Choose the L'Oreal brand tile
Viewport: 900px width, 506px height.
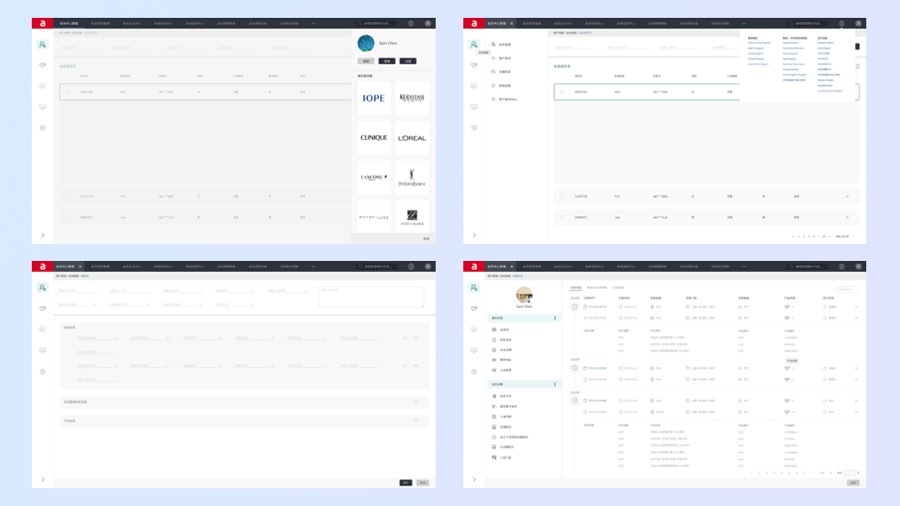click(x=412, y=138)
